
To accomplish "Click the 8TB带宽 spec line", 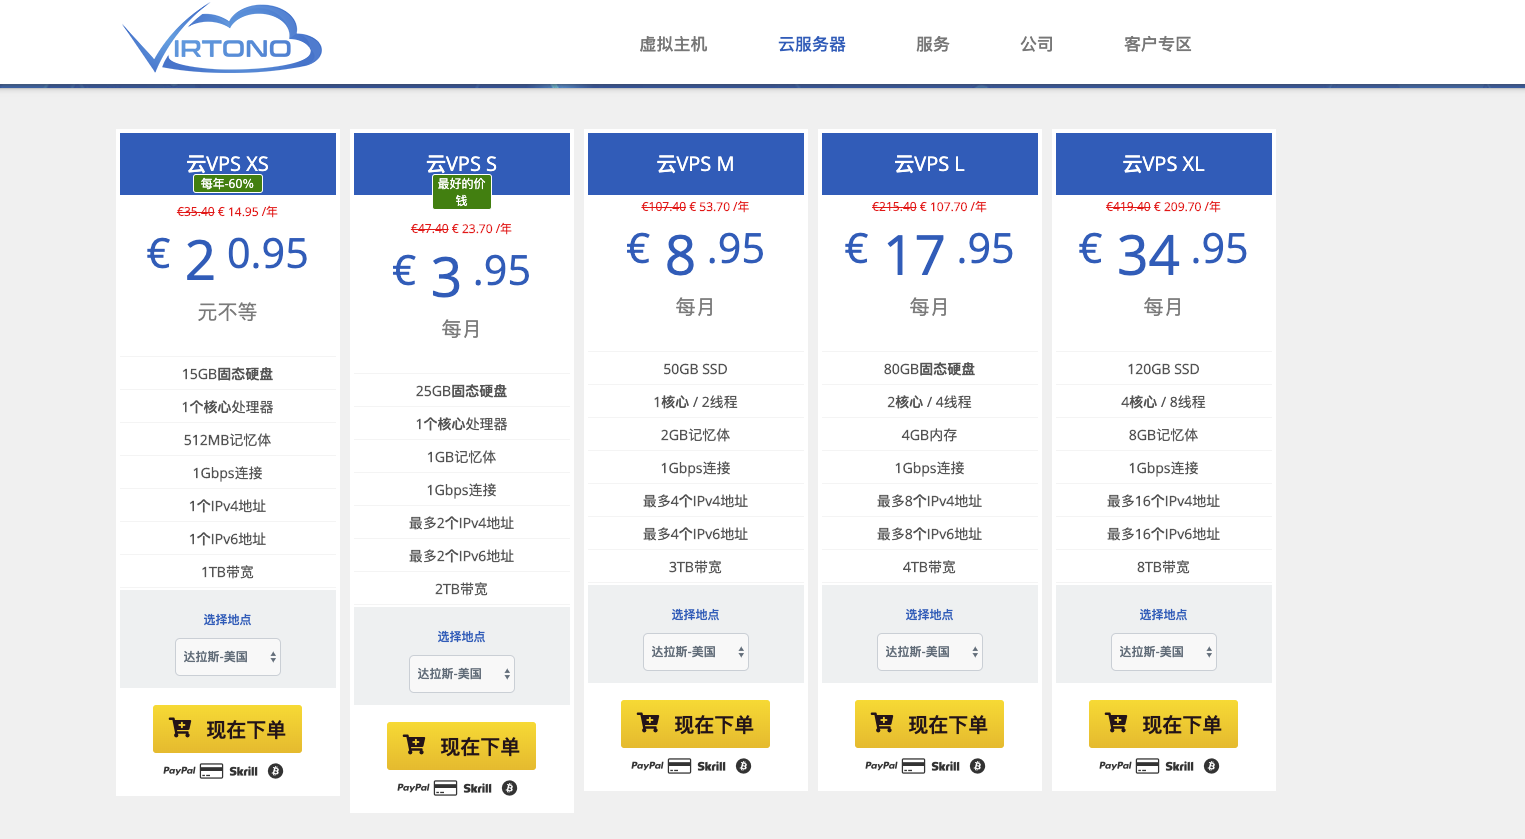I will 1164,567.
